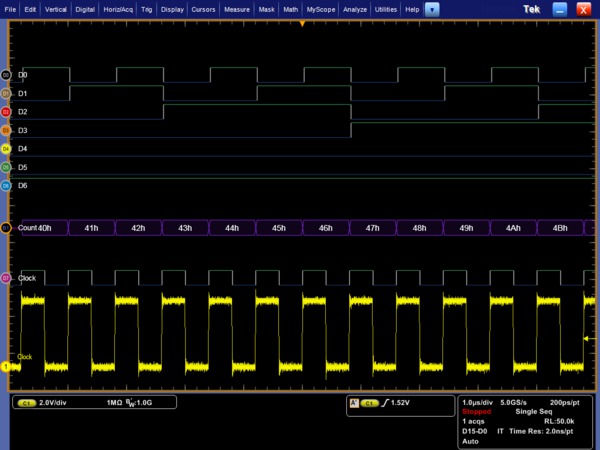Screen dimensions: 600x450
Task: Select the D6 blue channel marker
Action: point(6,185)
